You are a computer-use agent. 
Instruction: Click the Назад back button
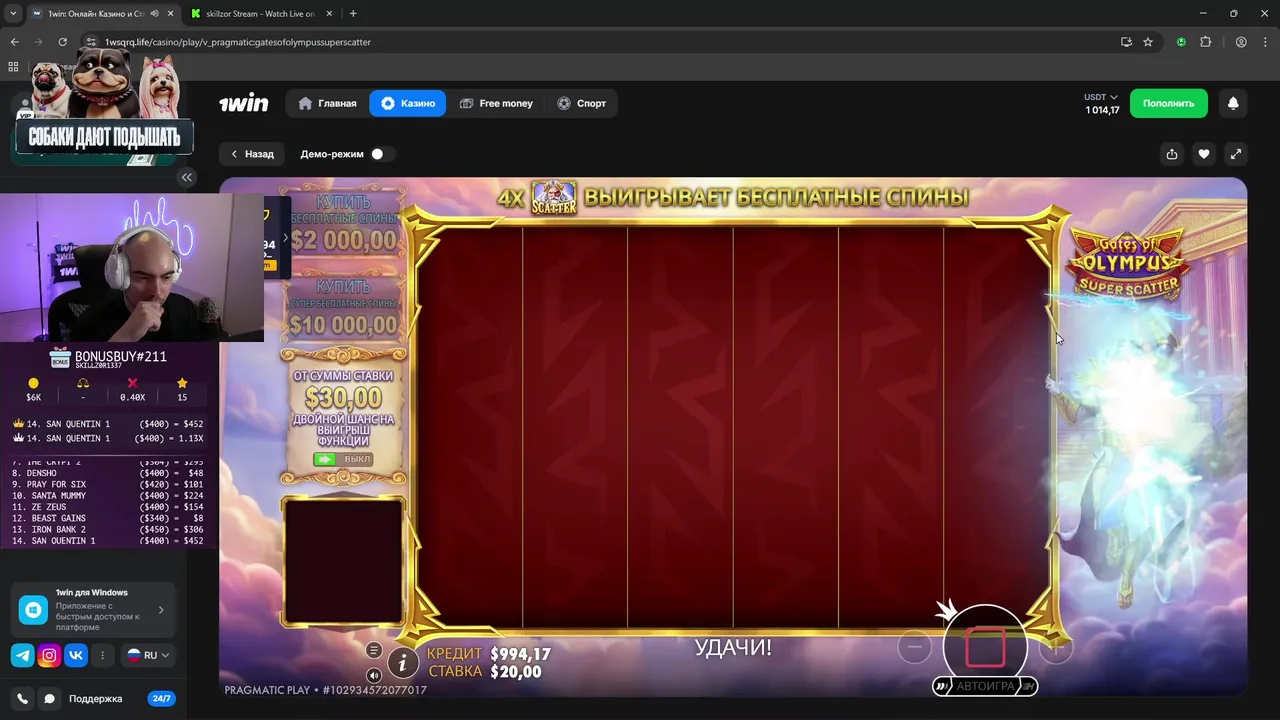(x=252, y=154)
